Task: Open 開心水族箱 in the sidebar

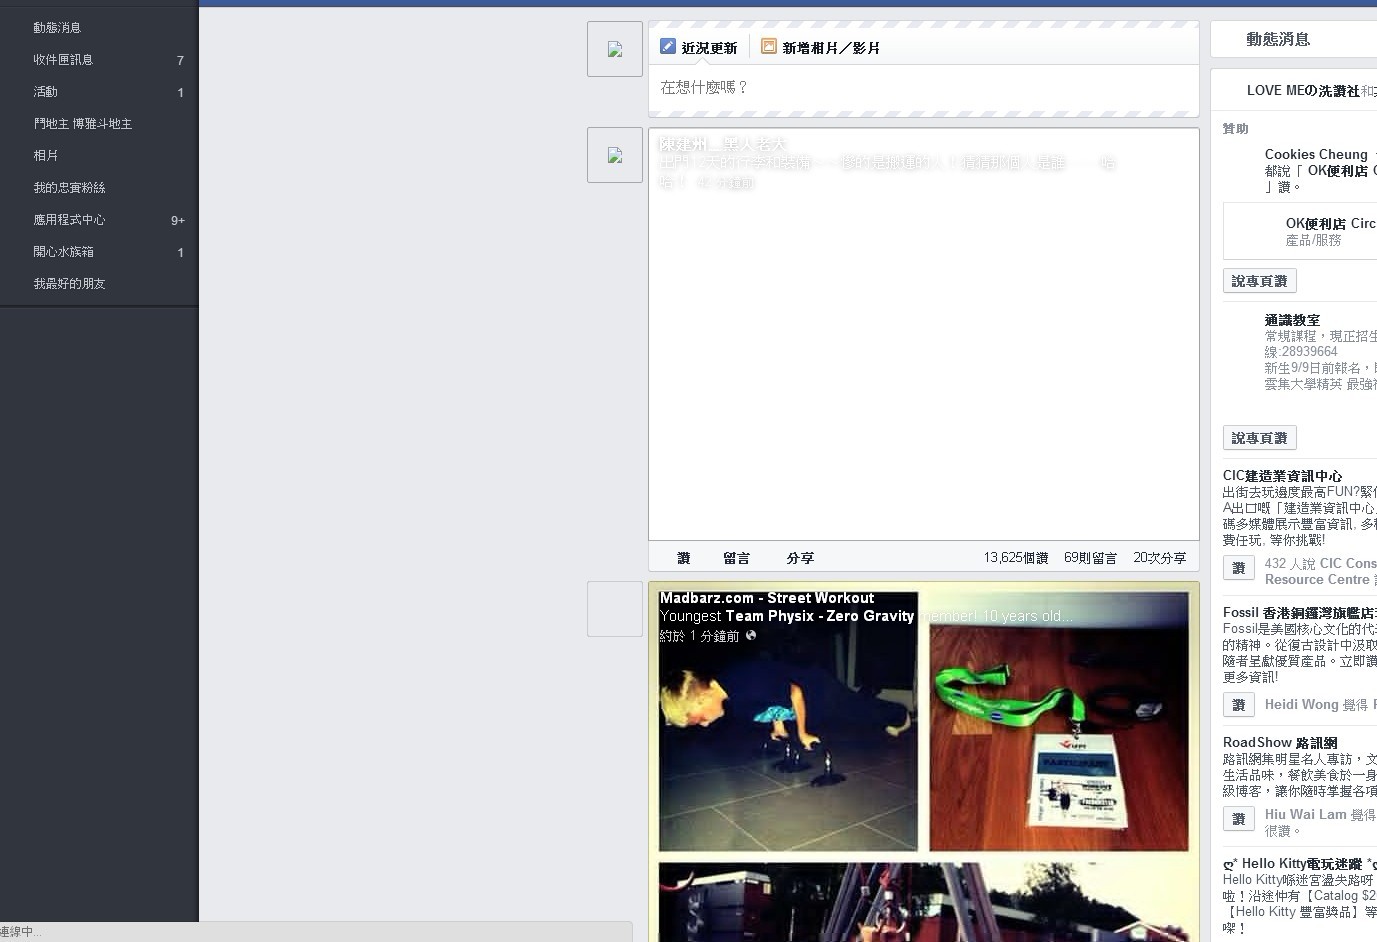Action: 63,252
